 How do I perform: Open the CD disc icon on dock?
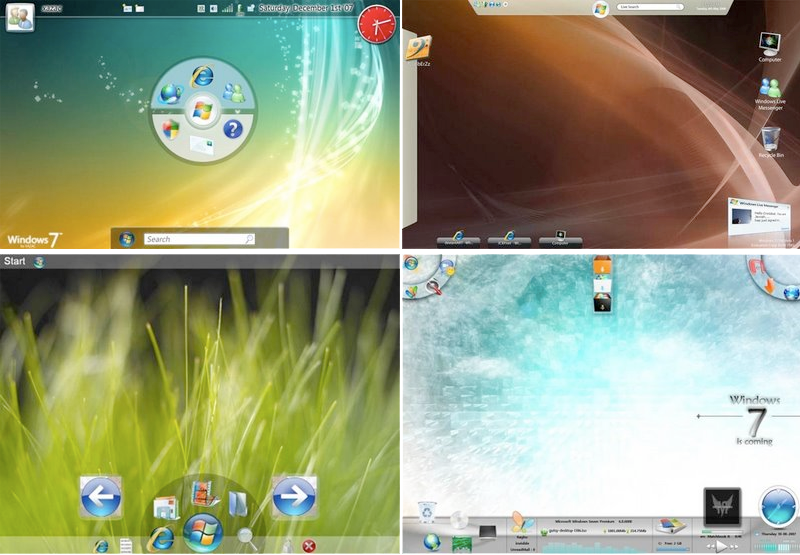point(459,519)
